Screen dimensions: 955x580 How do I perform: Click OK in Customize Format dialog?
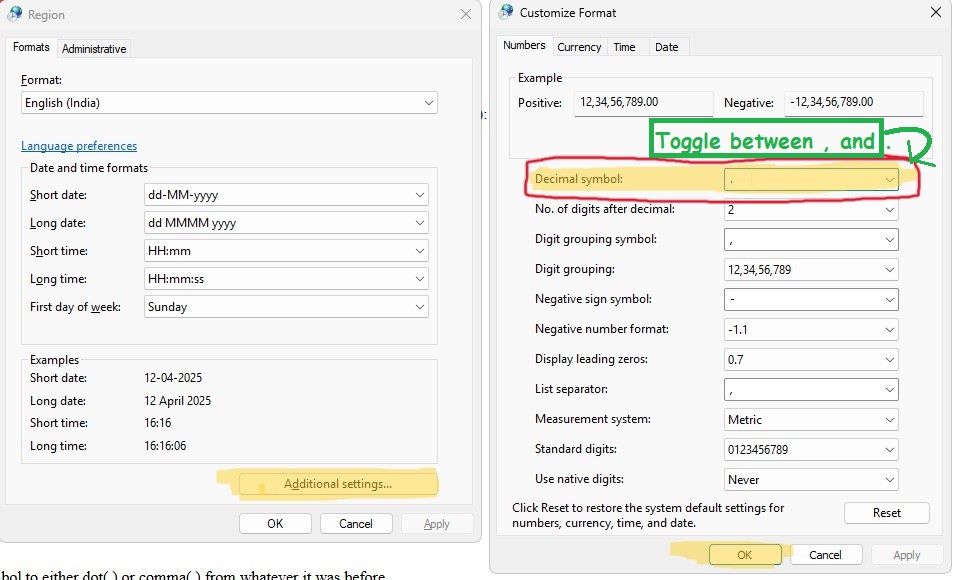[x=745, y=555]
